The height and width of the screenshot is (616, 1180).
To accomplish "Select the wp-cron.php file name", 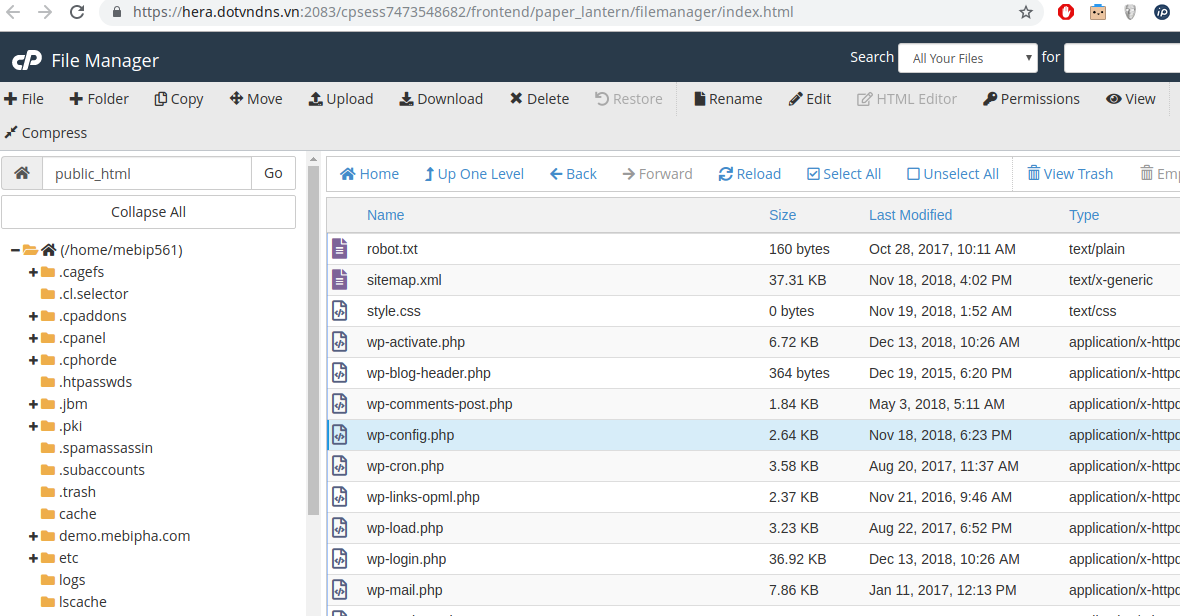I will tap(405, 466).
